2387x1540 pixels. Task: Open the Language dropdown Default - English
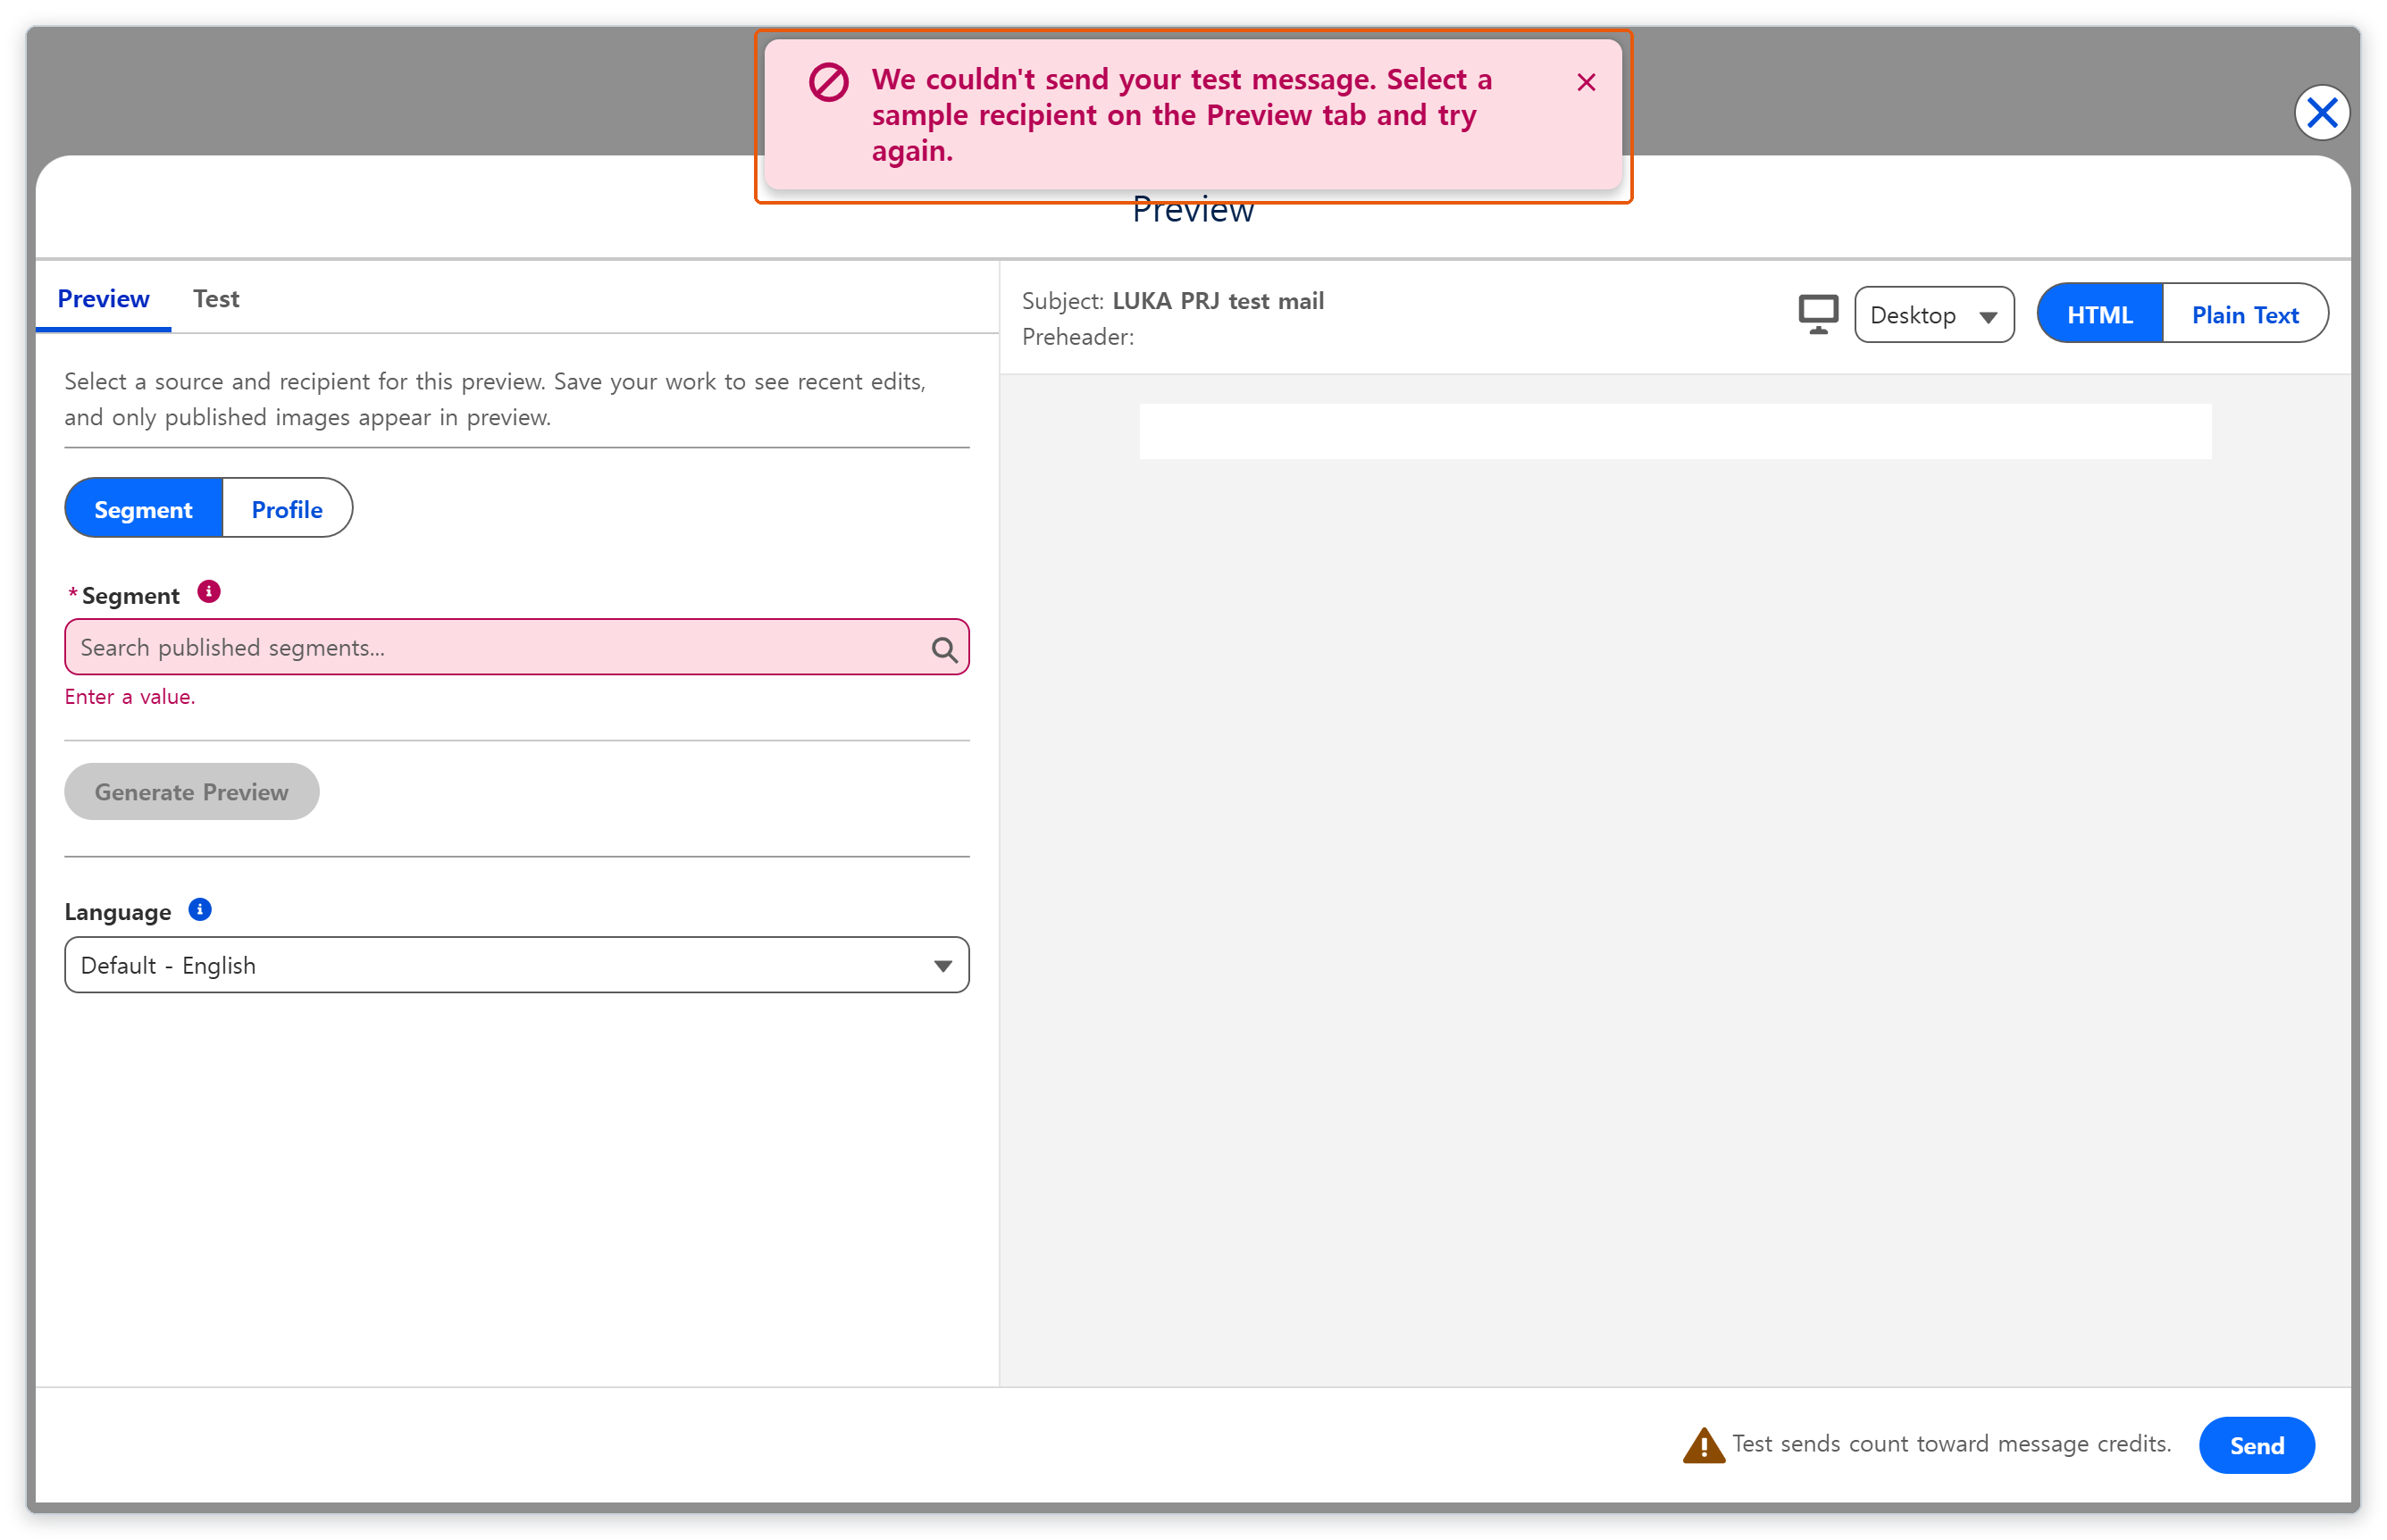coord(517,965)
